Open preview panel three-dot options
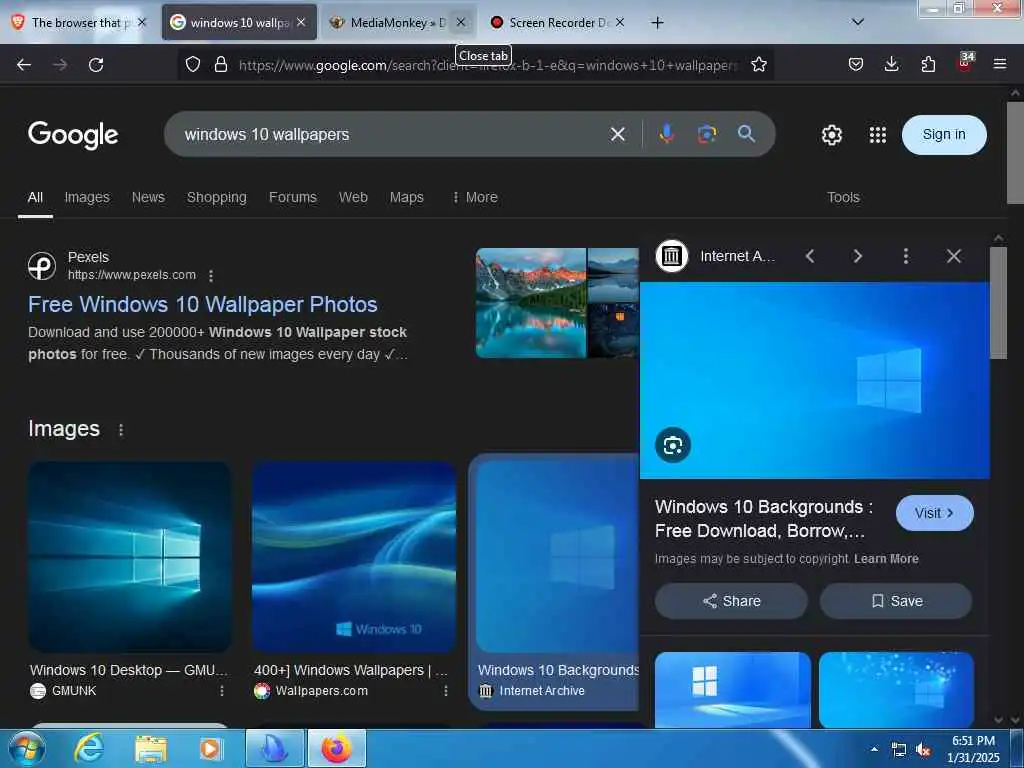The image size is (1024, 768). pyautogui.click(x=905, y=256)
